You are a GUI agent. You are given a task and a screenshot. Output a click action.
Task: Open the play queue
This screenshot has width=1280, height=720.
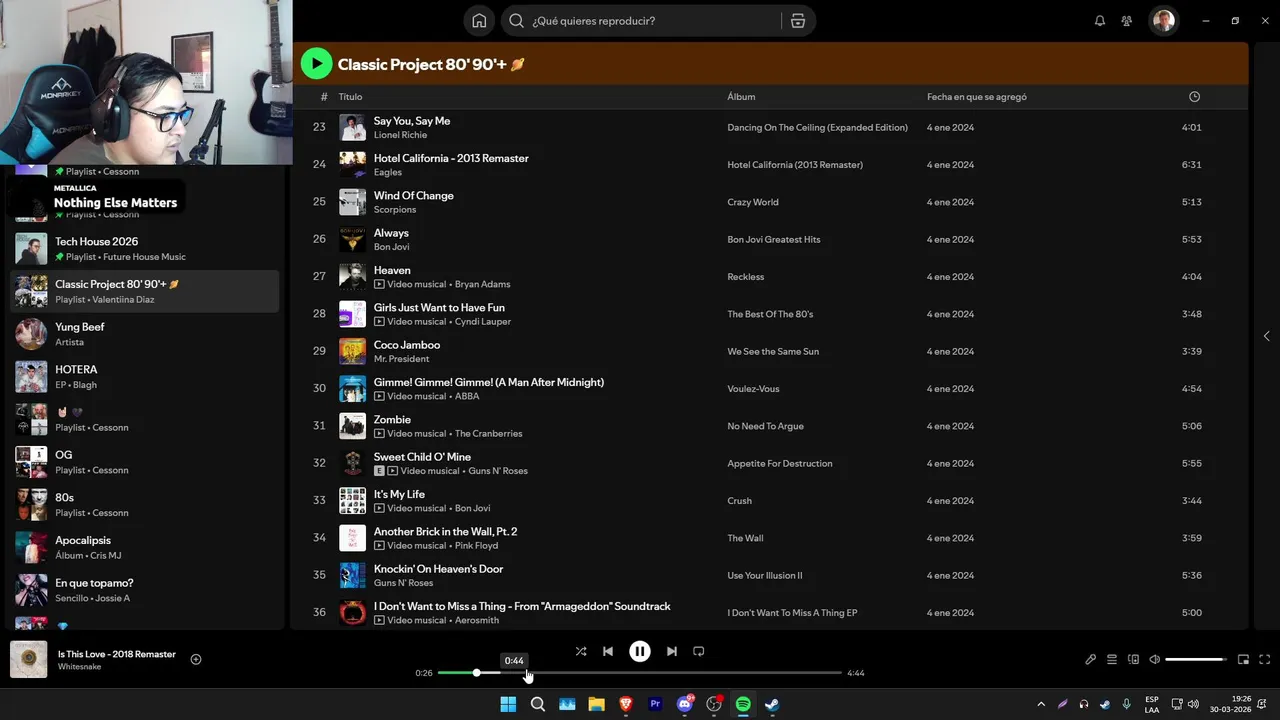pos(1112,659)
